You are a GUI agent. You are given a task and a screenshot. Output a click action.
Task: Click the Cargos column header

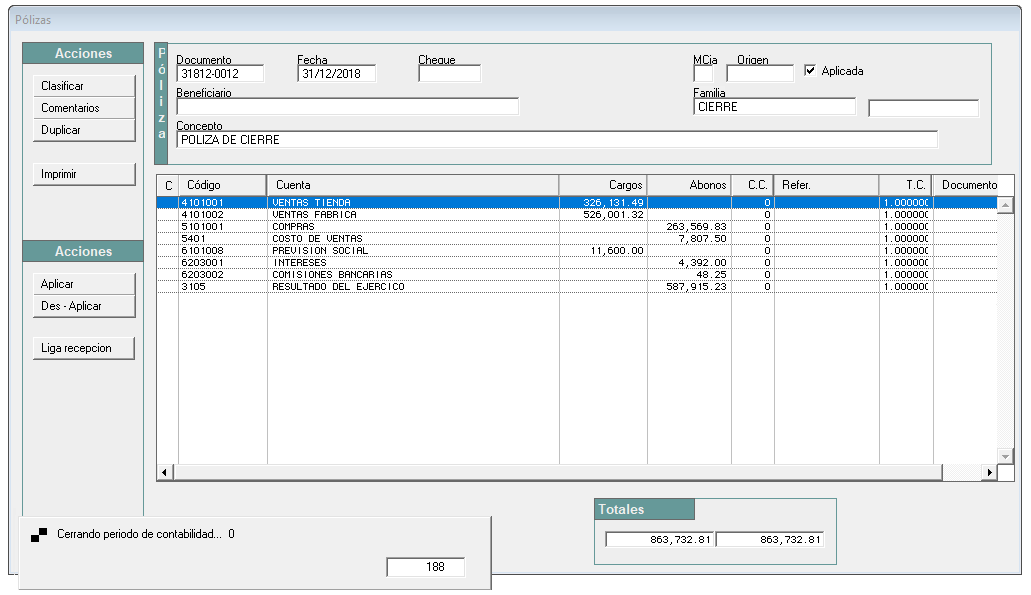(603, 185)
